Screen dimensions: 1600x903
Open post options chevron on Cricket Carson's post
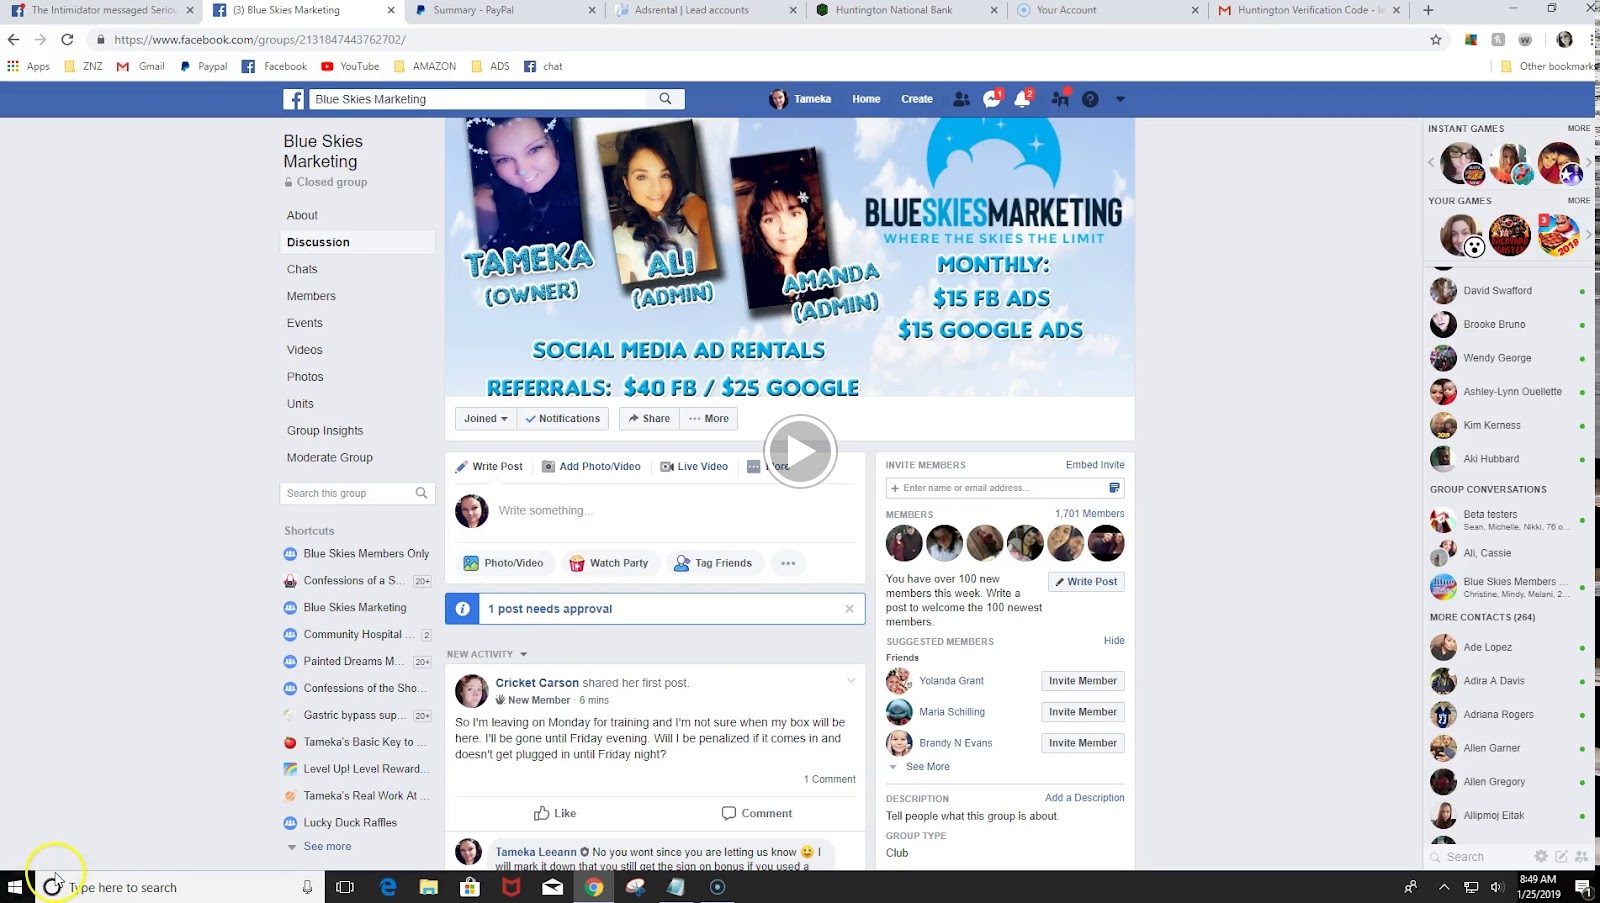tap(851, 681)
